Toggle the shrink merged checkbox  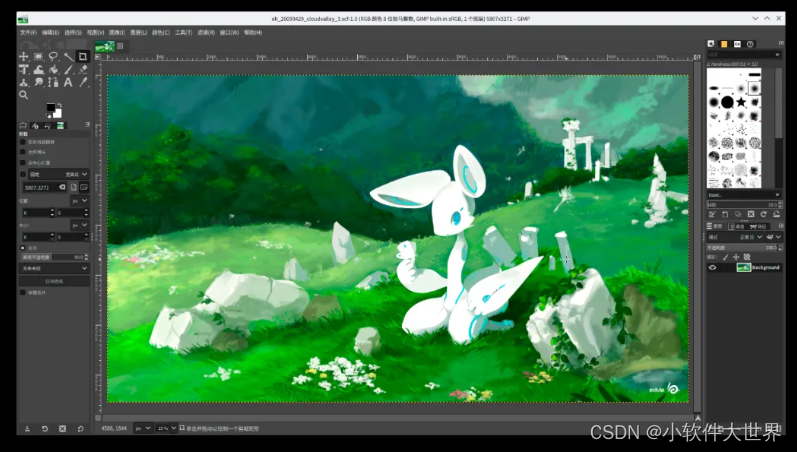[22, 292]
